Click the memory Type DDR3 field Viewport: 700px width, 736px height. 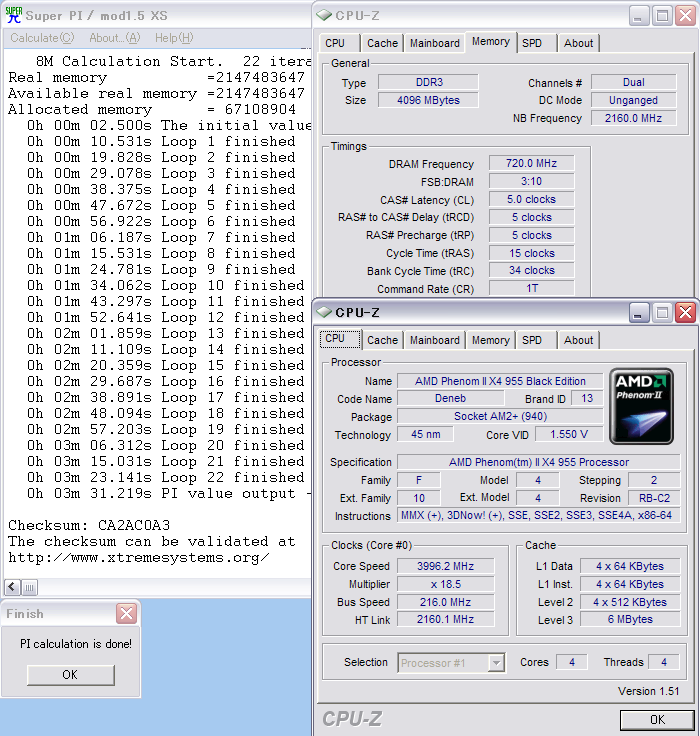[x=429, y=82]
